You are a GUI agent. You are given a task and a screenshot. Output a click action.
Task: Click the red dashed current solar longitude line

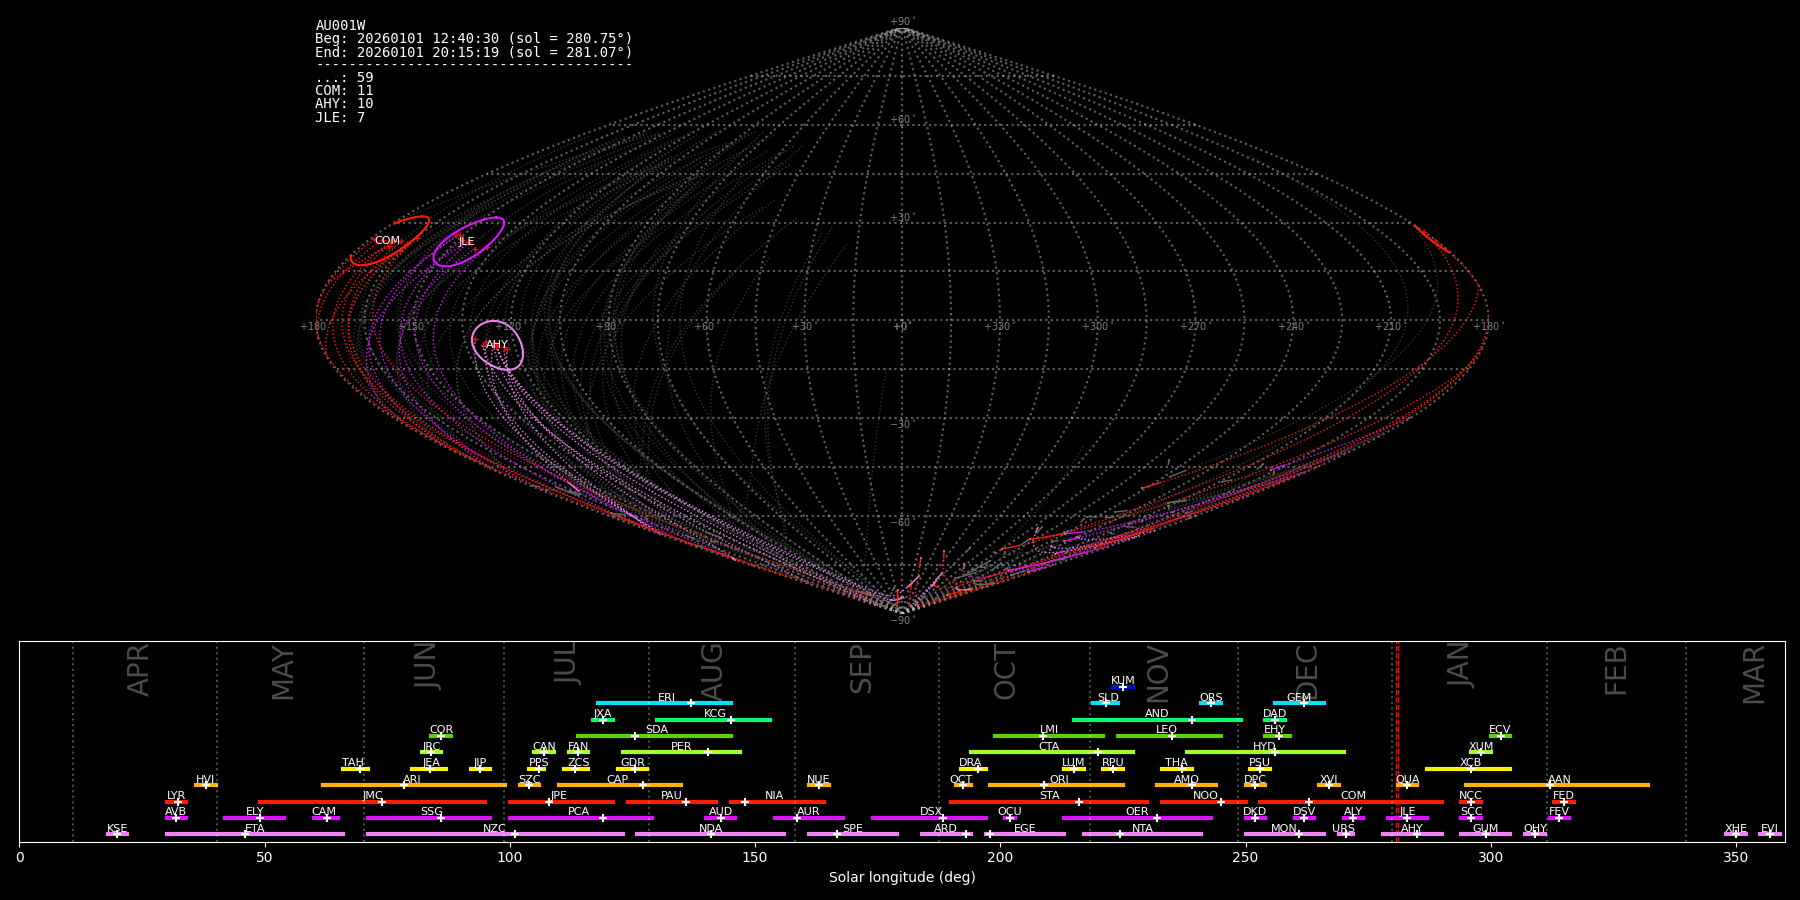pyautogui.click(x=1397, y=740)
